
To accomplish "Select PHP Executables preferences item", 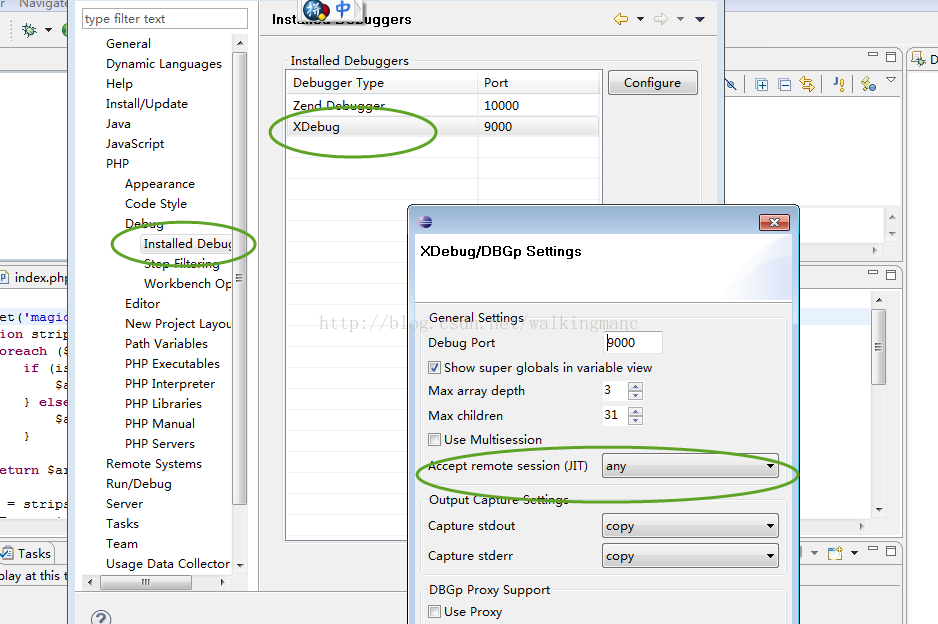I will (172, 364).
